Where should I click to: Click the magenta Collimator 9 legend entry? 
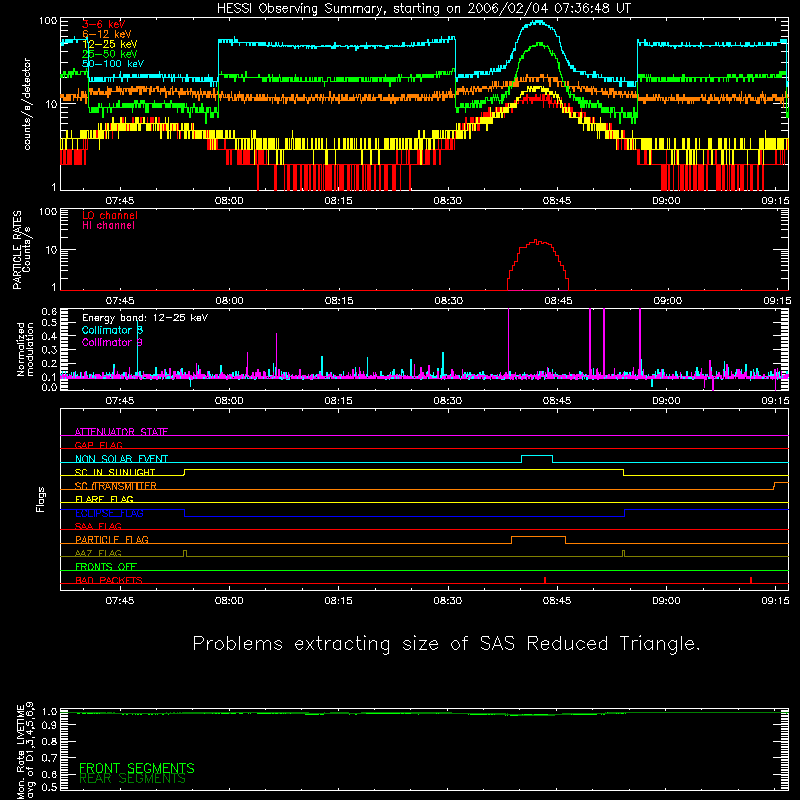click(x=112, y=342)
